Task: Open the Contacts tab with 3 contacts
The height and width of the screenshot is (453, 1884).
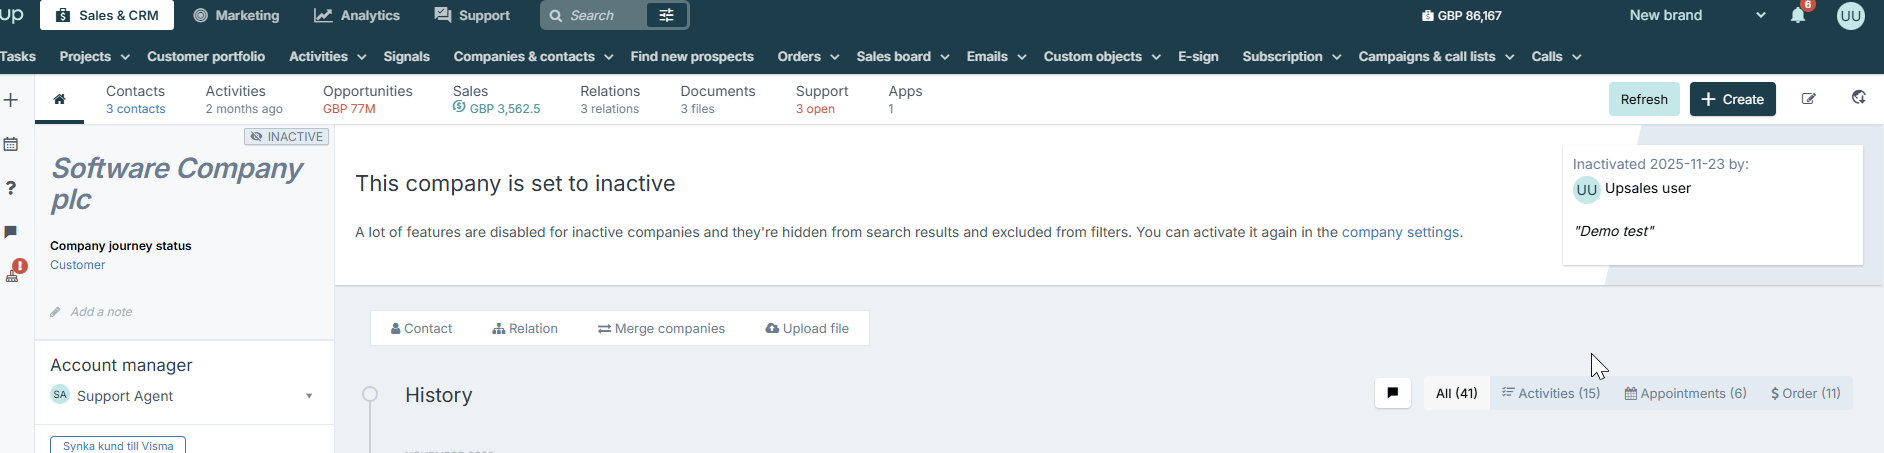Action: (x=136, y=99)
